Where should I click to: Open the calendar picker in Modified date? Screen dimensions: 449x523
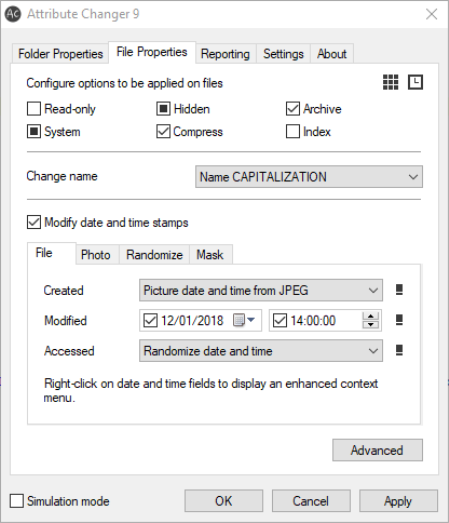(244, 320)
